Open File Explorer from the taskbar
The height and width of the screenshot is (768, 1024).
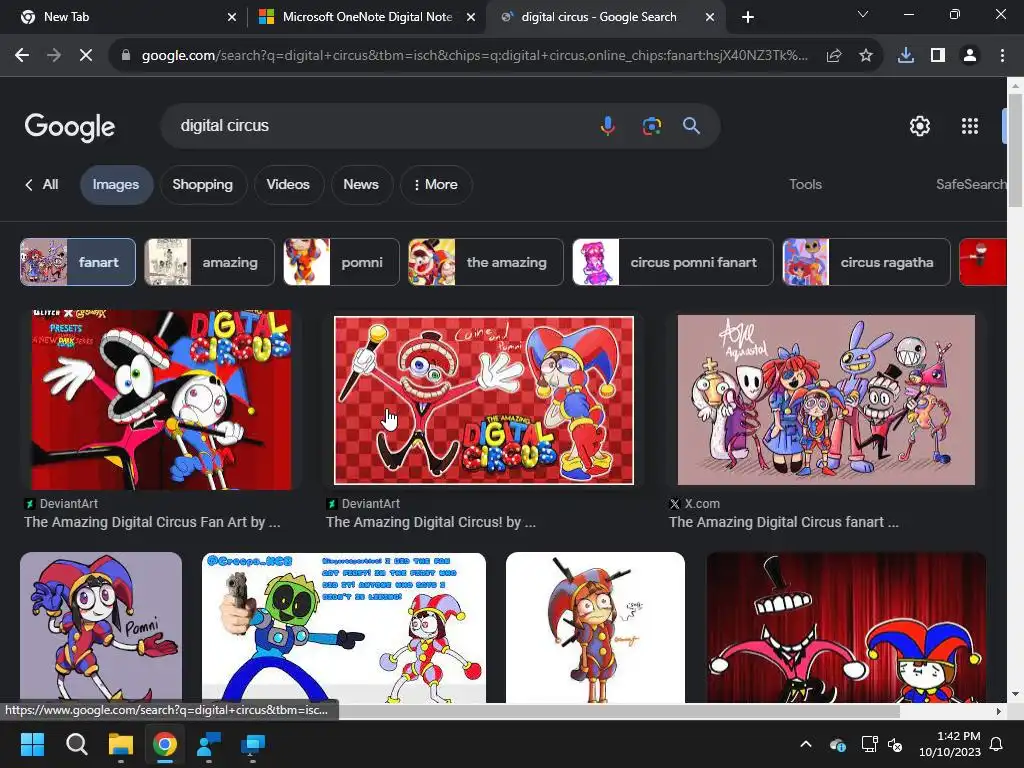pos(121,744)
